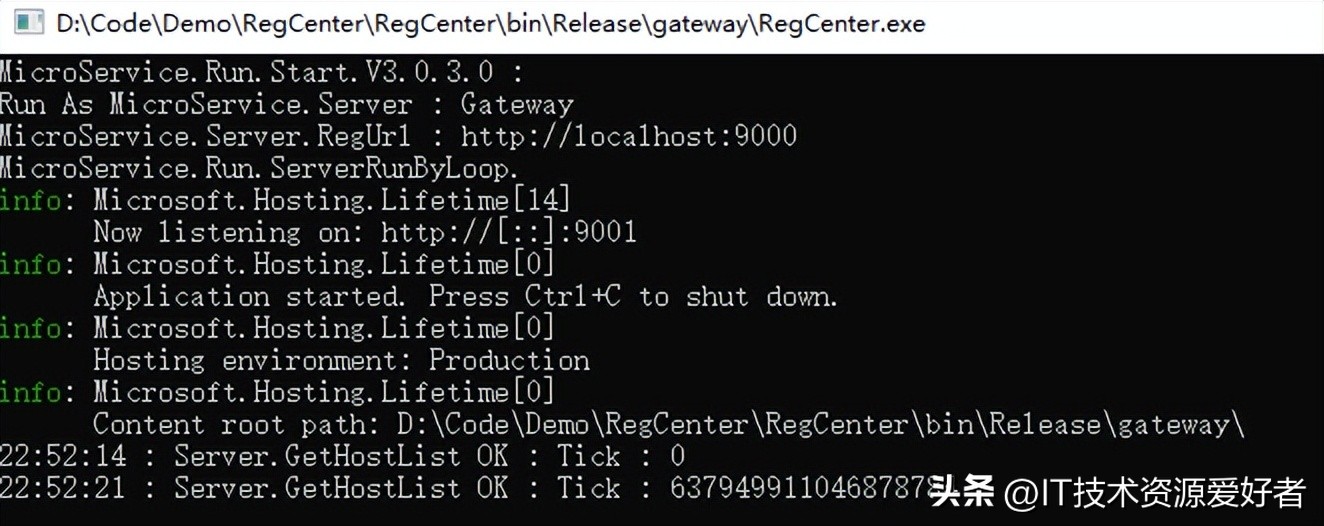Click the MicroService.Run.ServerRunByLoop line

pos(259,168)
